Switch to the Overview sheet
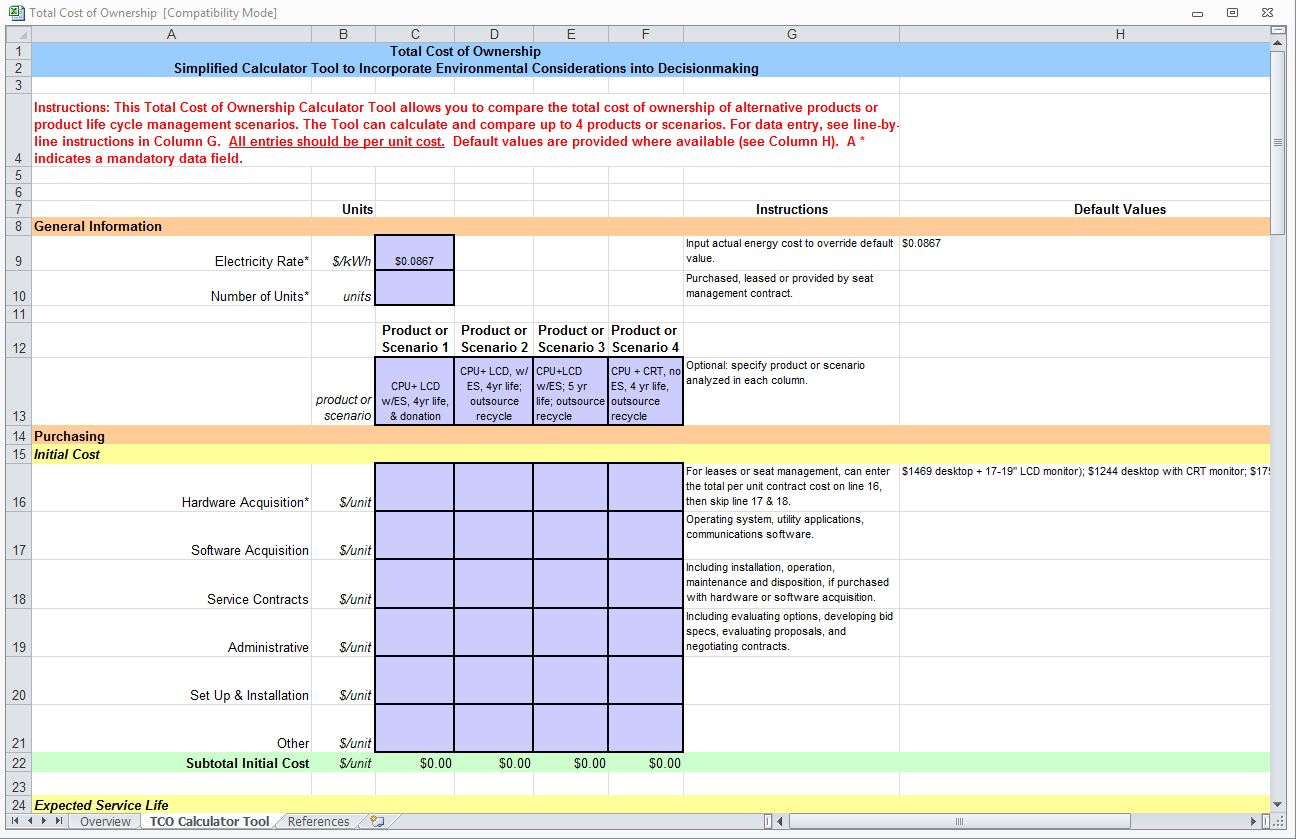1296x839 pixels. coord(104,820)
